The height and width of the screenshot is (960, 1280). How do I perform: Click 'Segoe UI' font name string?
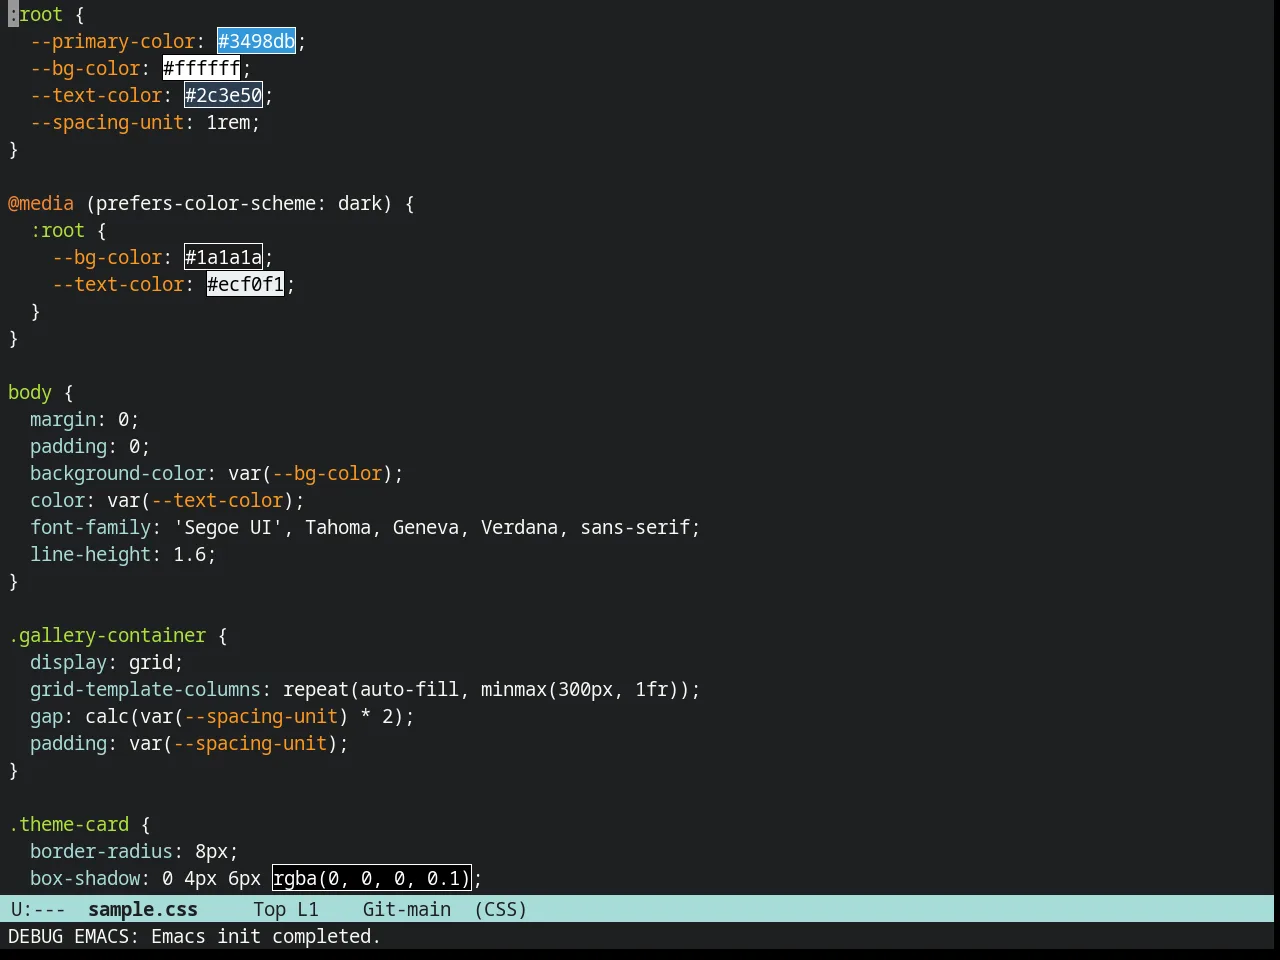pos(228,527)
